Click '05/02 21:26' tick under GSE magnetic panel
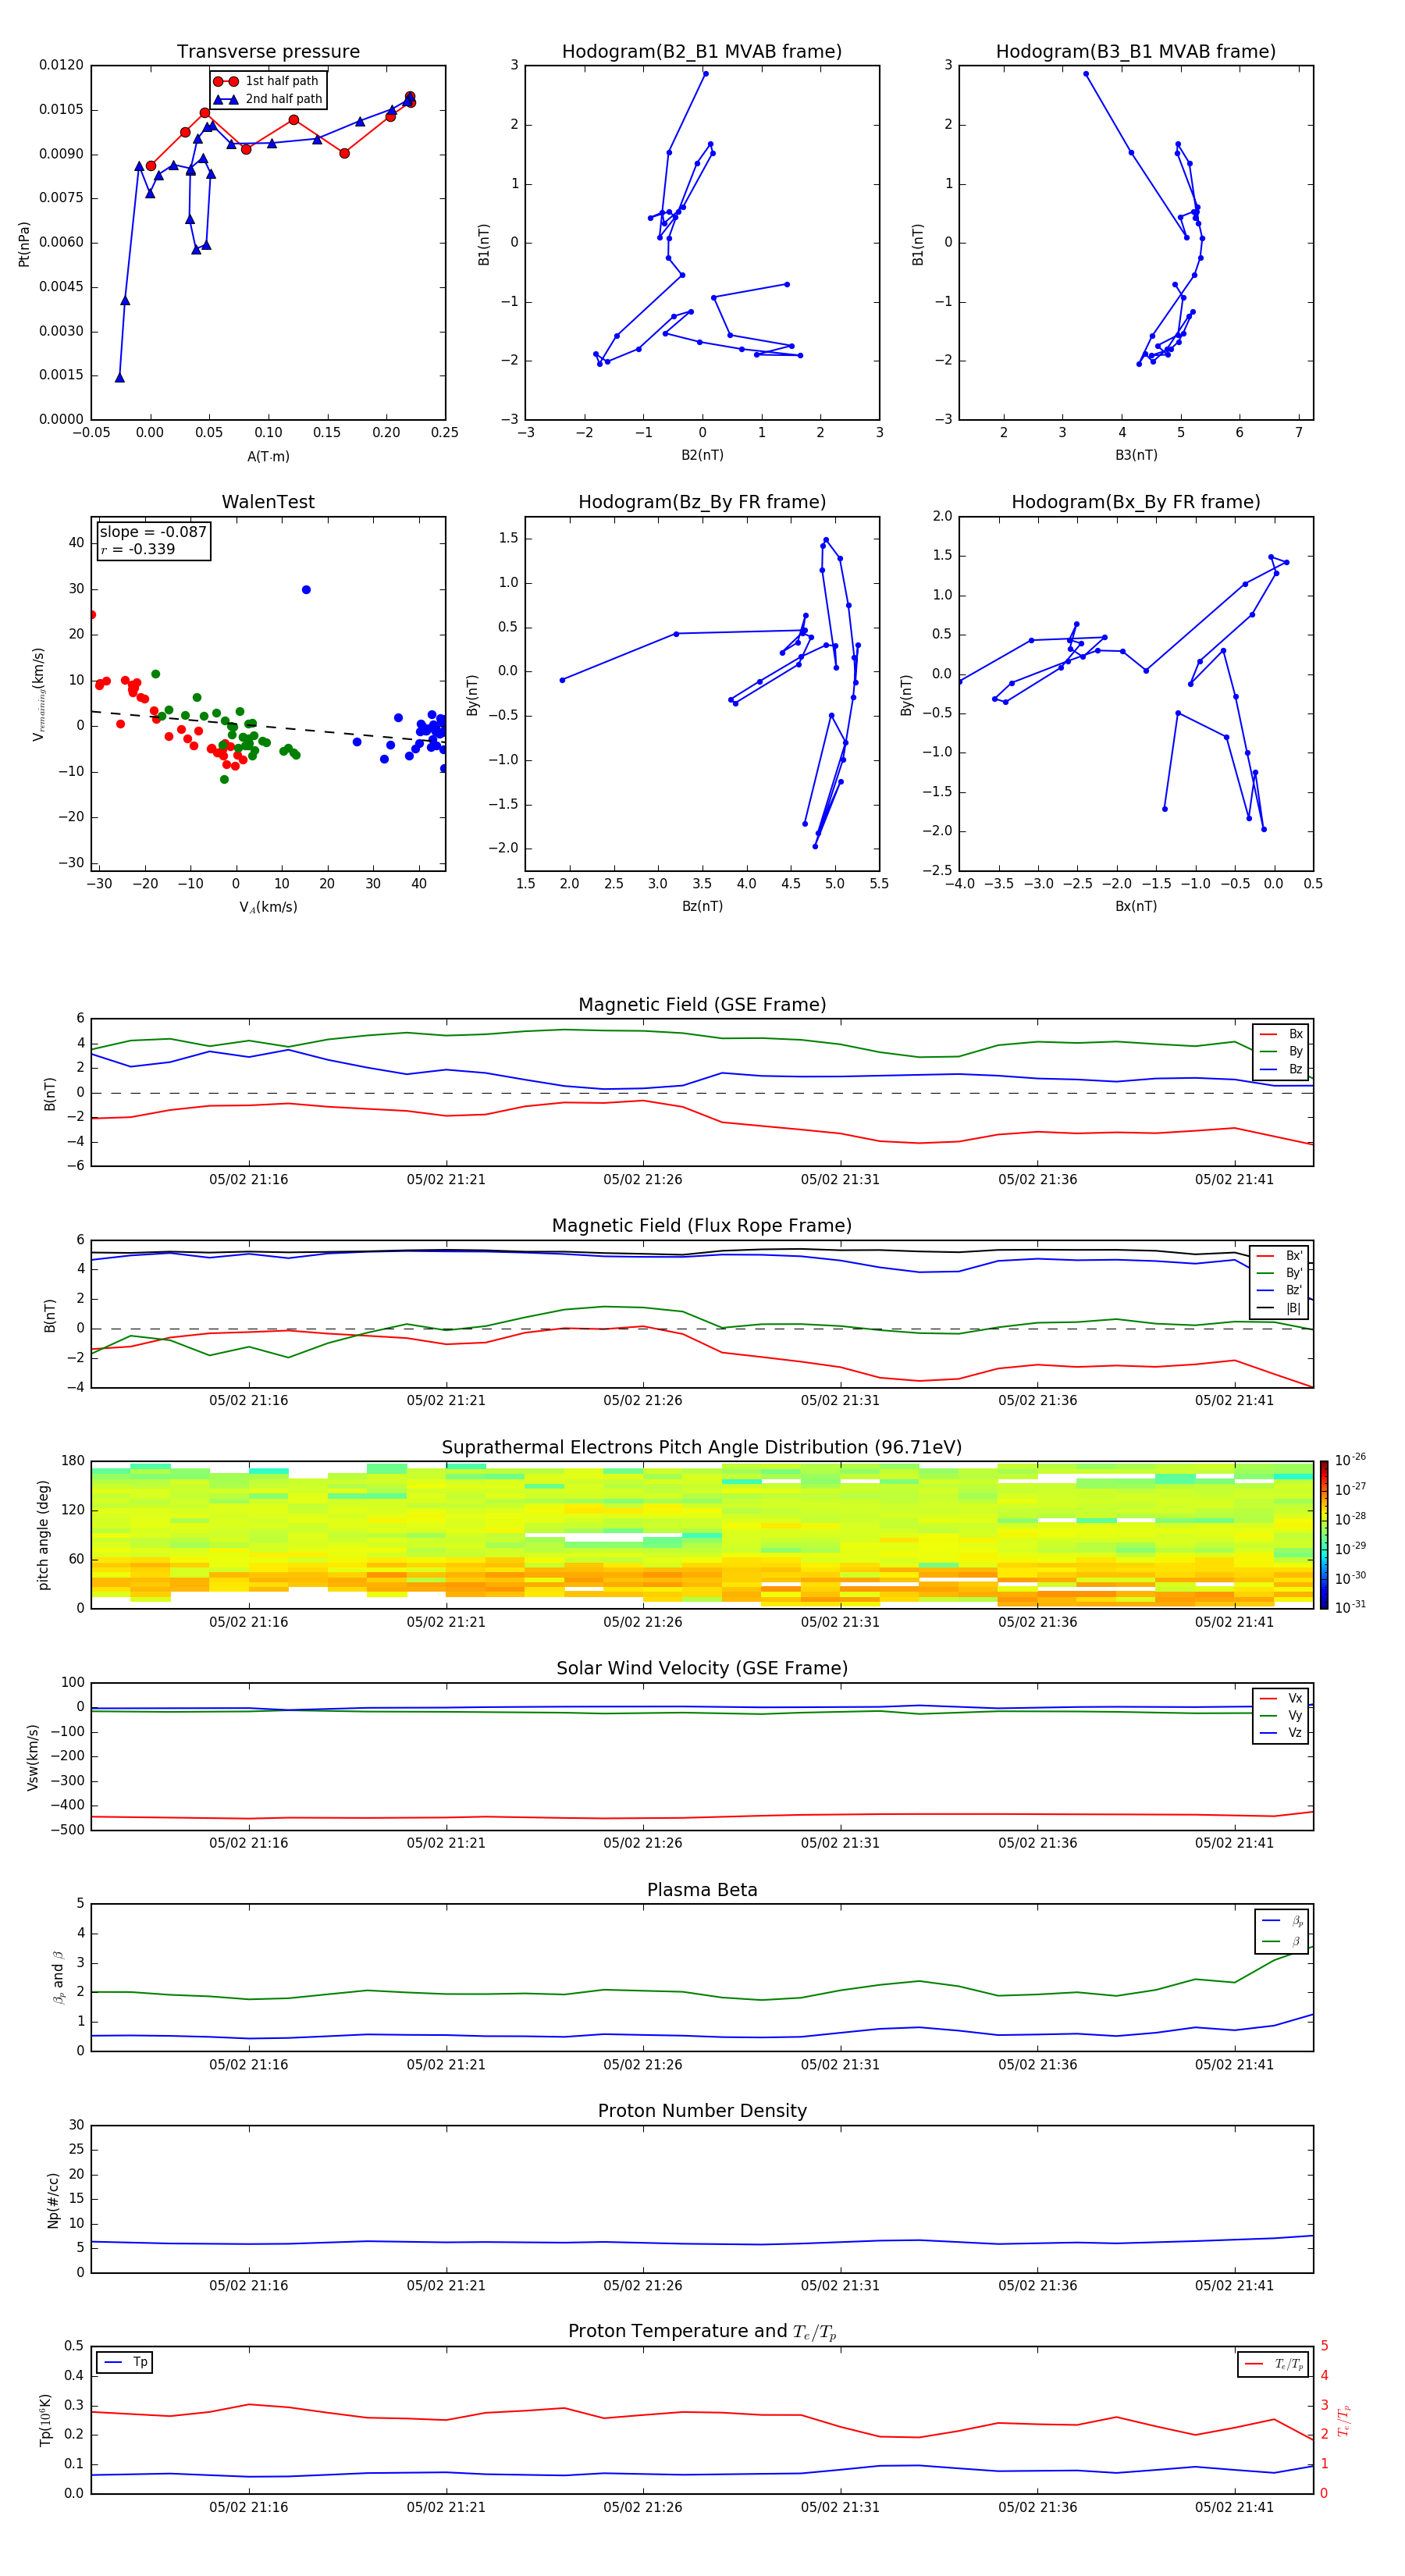1405x2576 pixels. [643, 1180]
